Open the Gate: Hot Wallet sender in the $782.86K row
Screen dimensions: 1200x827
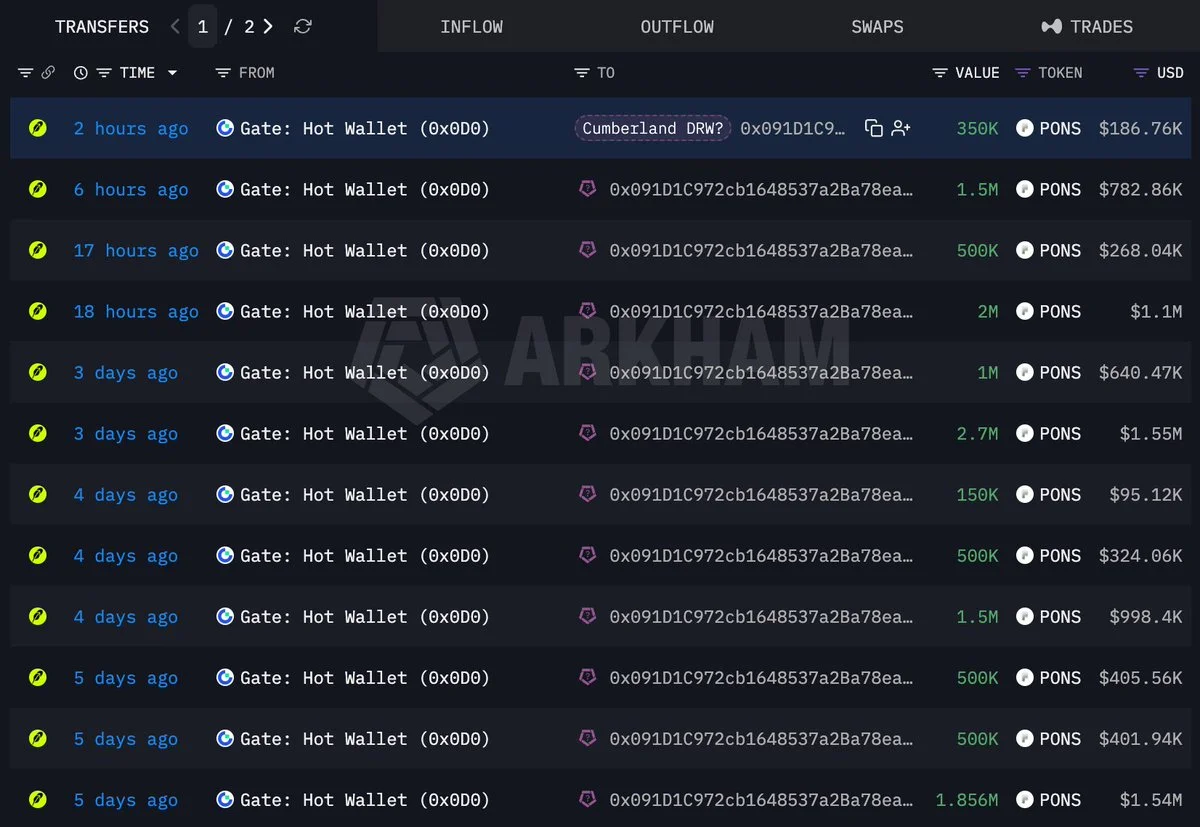click(x=365, y=189)
